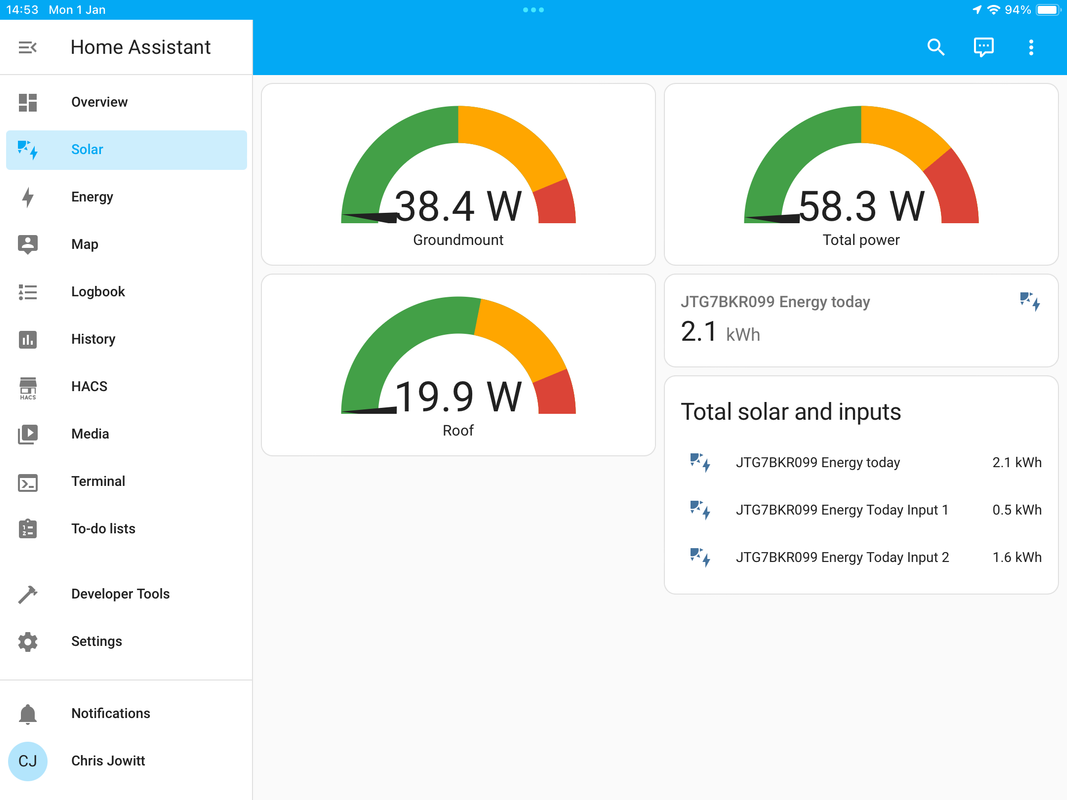
Task: Open the Assist chat icon
Action: pos(983,47)
